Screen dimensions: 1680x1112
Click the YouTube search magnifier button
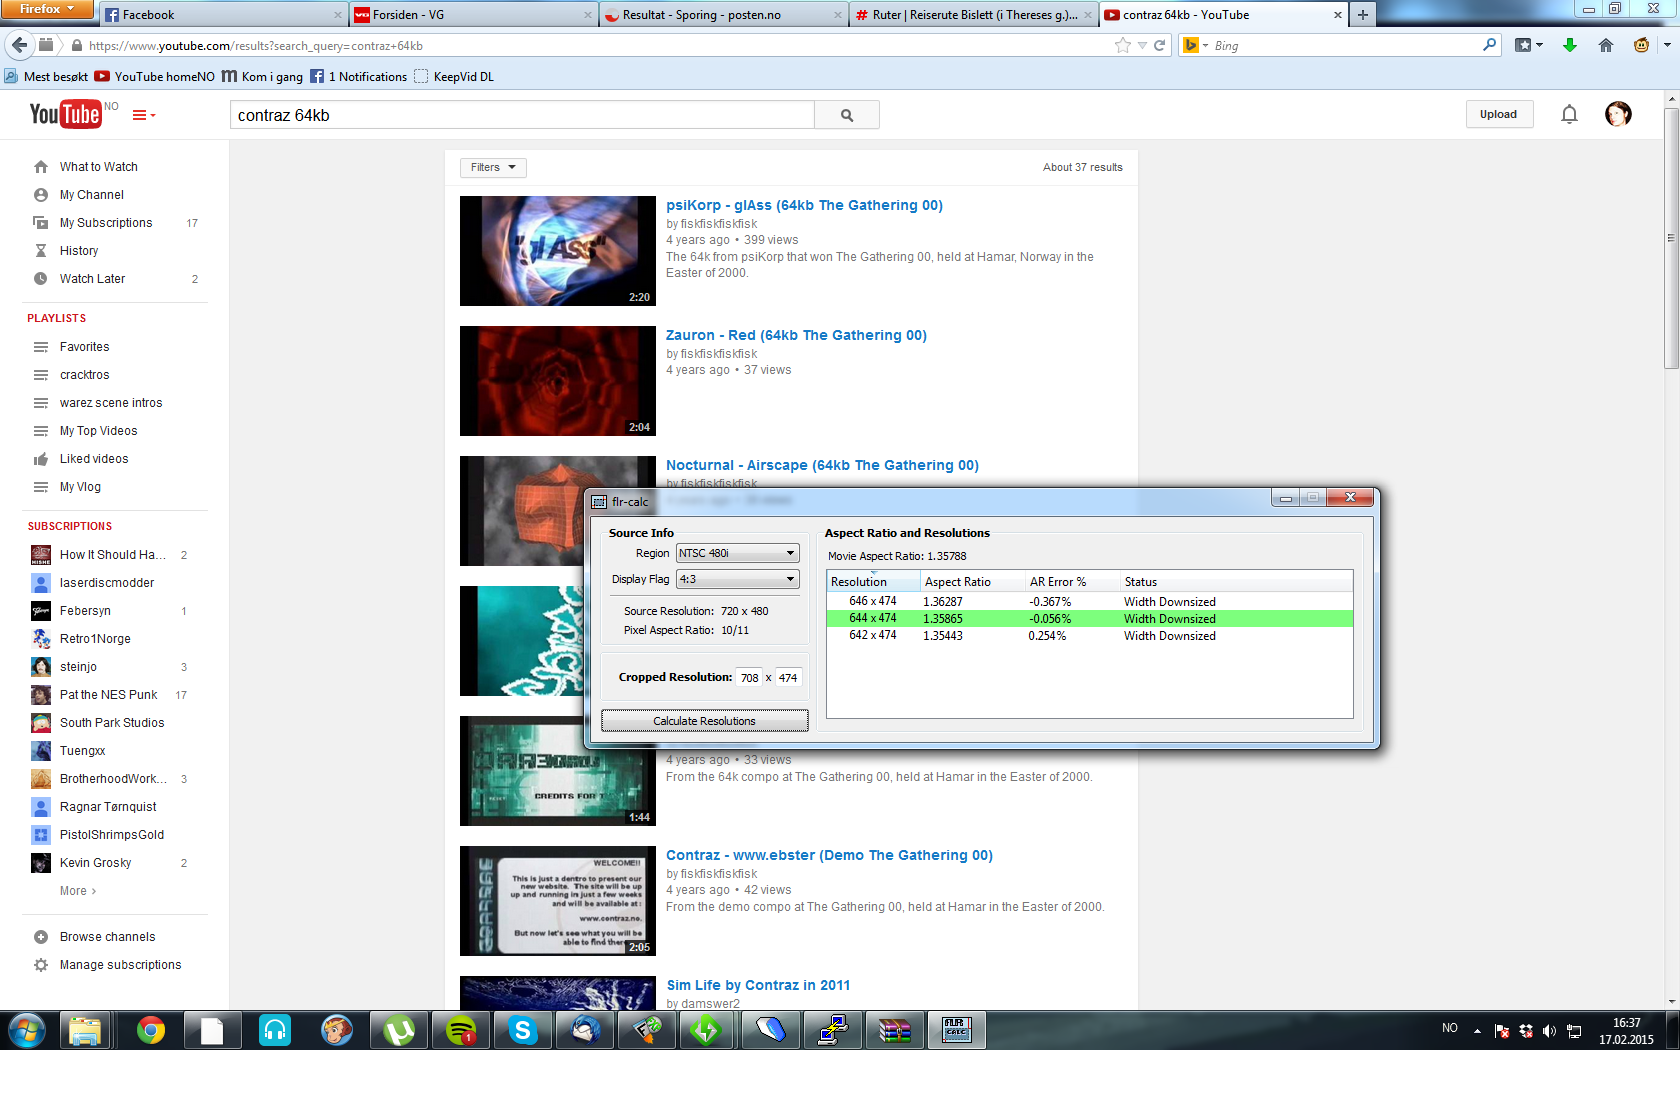click(x=846, y=115)
